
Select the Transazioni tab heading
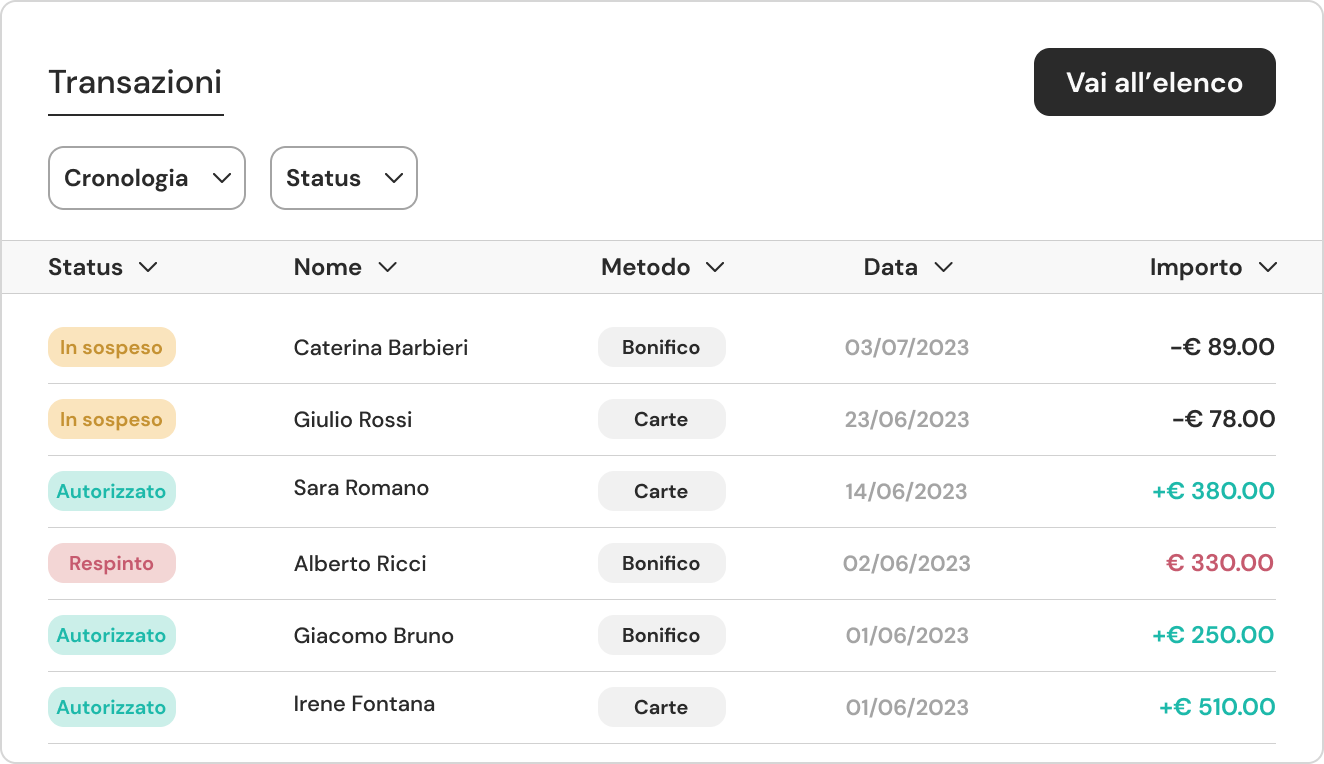[x=135, y=82]
